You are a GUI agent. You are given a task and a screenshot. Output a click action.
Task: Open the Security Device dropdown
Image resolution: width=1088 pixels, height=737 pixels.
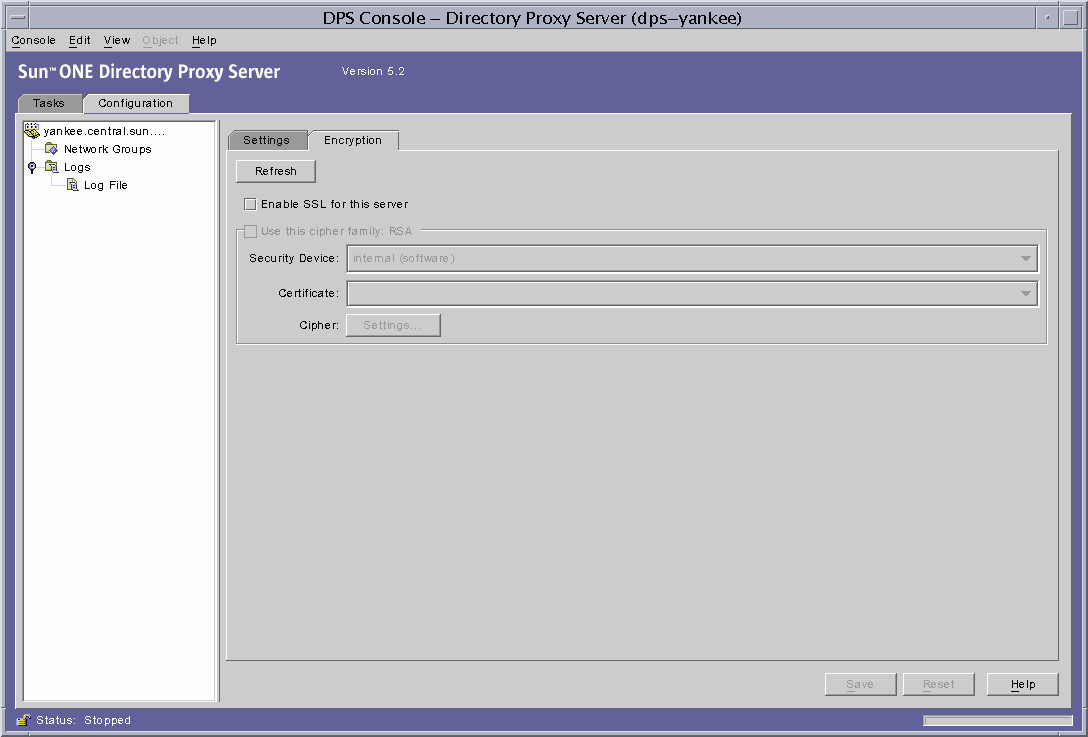pyautogui.click(x=1025, y=258)
